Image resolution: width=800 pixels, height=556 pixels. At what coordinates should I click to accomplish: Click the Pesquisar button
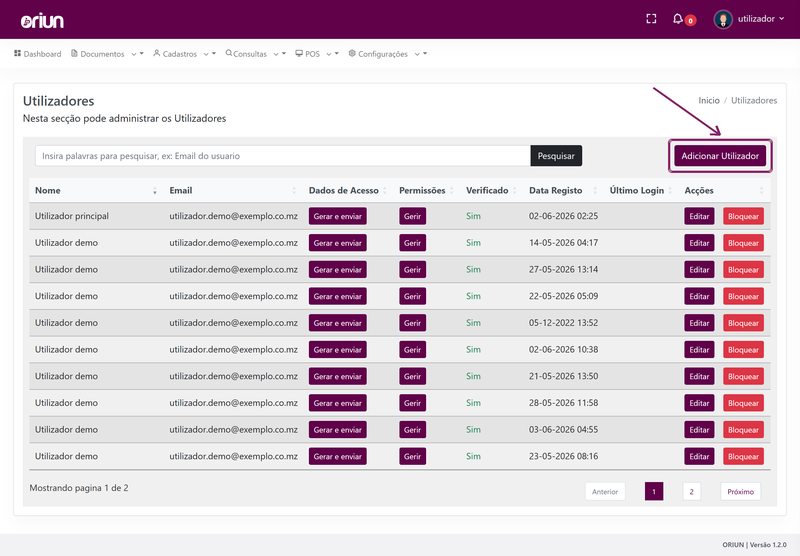click(556, 156)
